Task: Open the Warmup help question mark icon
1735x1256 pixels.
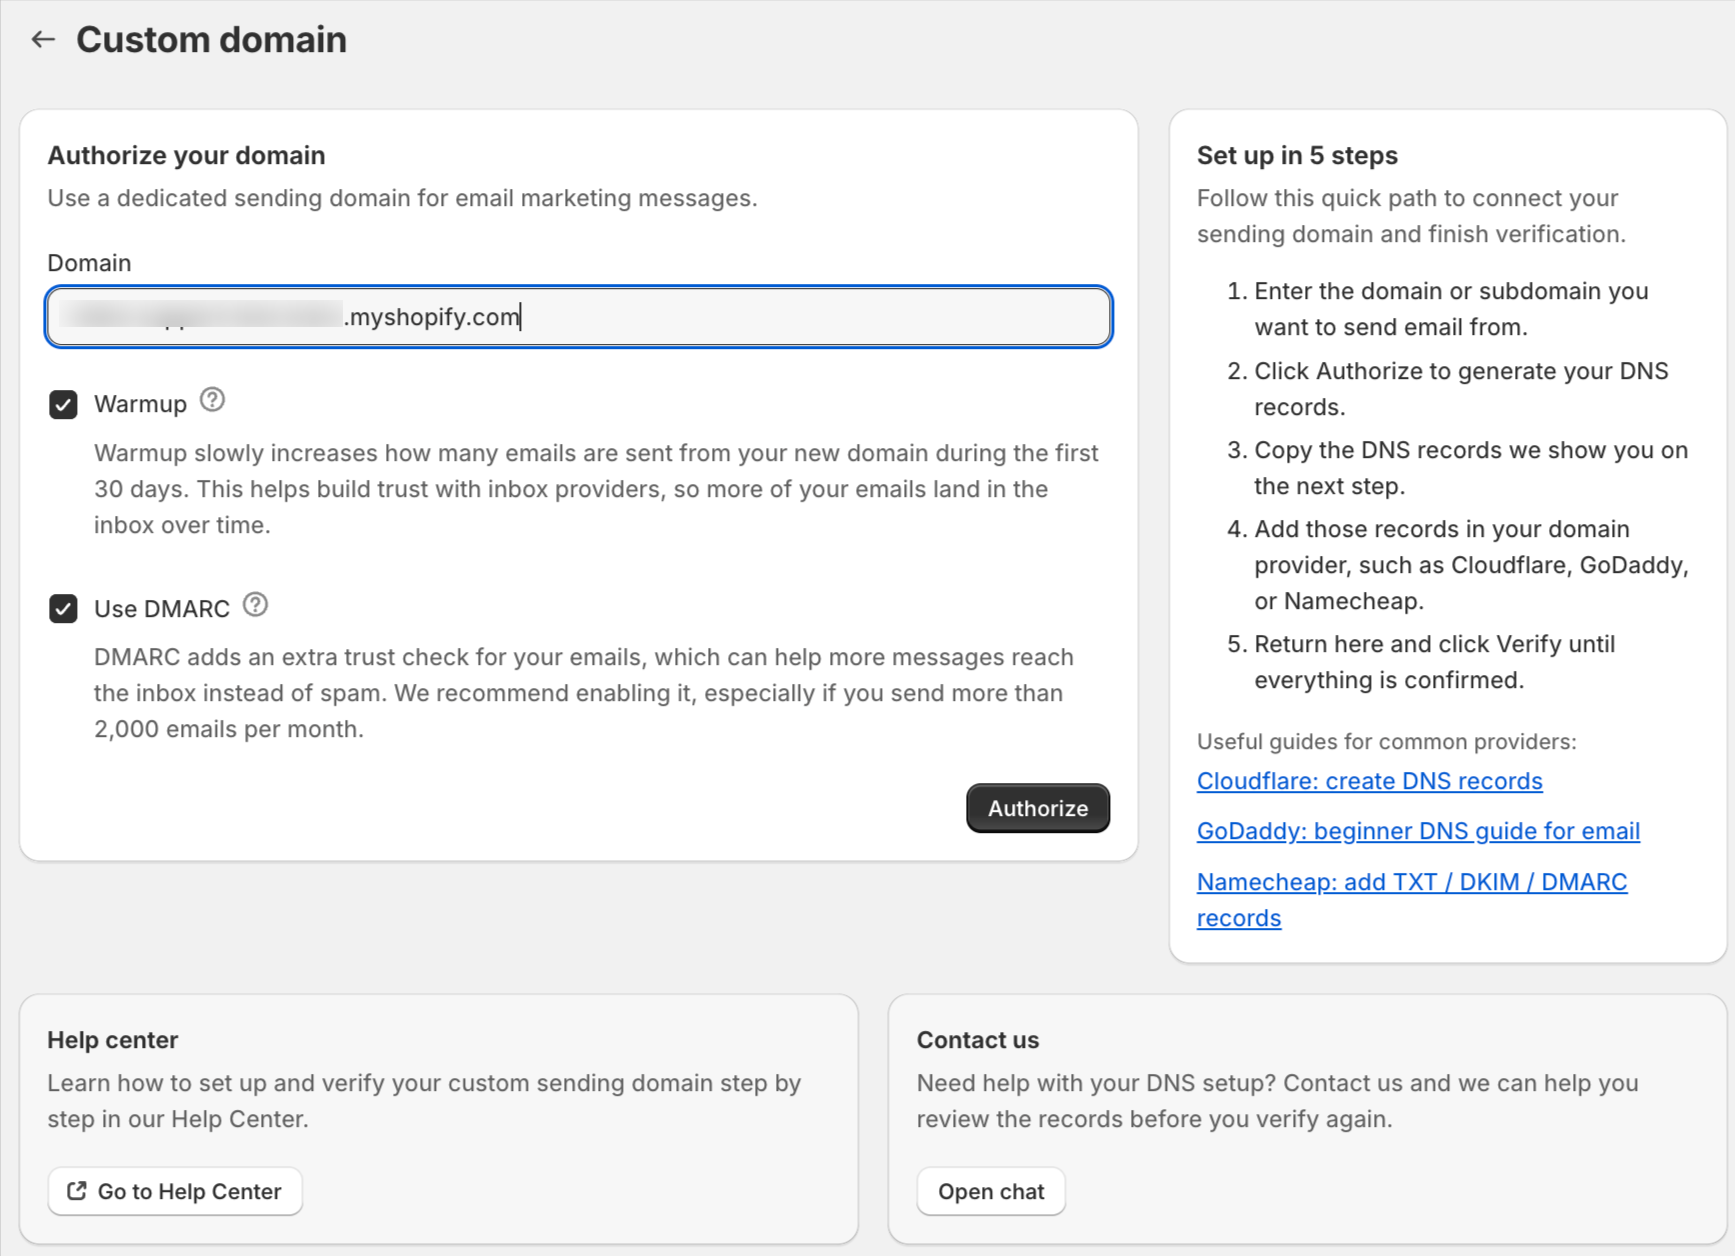Action: [x=212, y=400]
